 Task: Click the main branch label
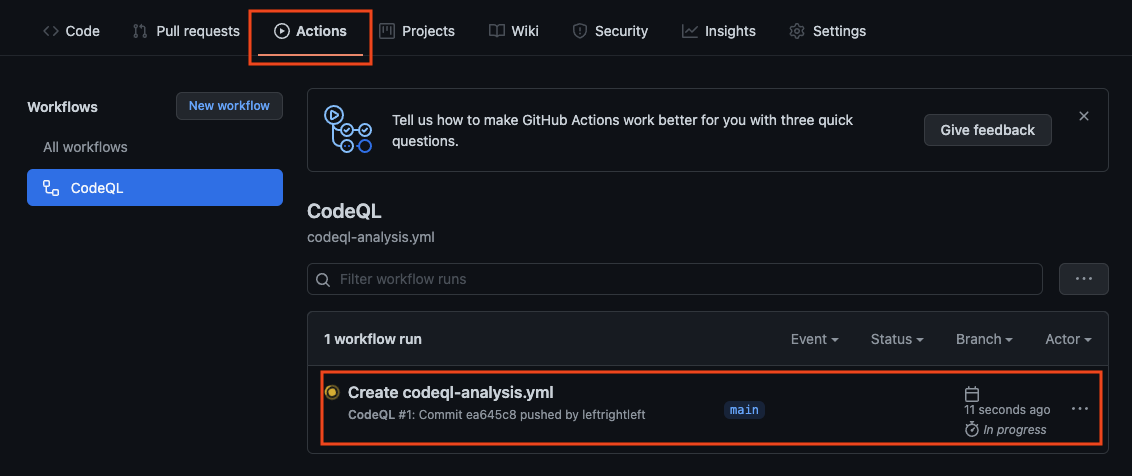[744, 410]
